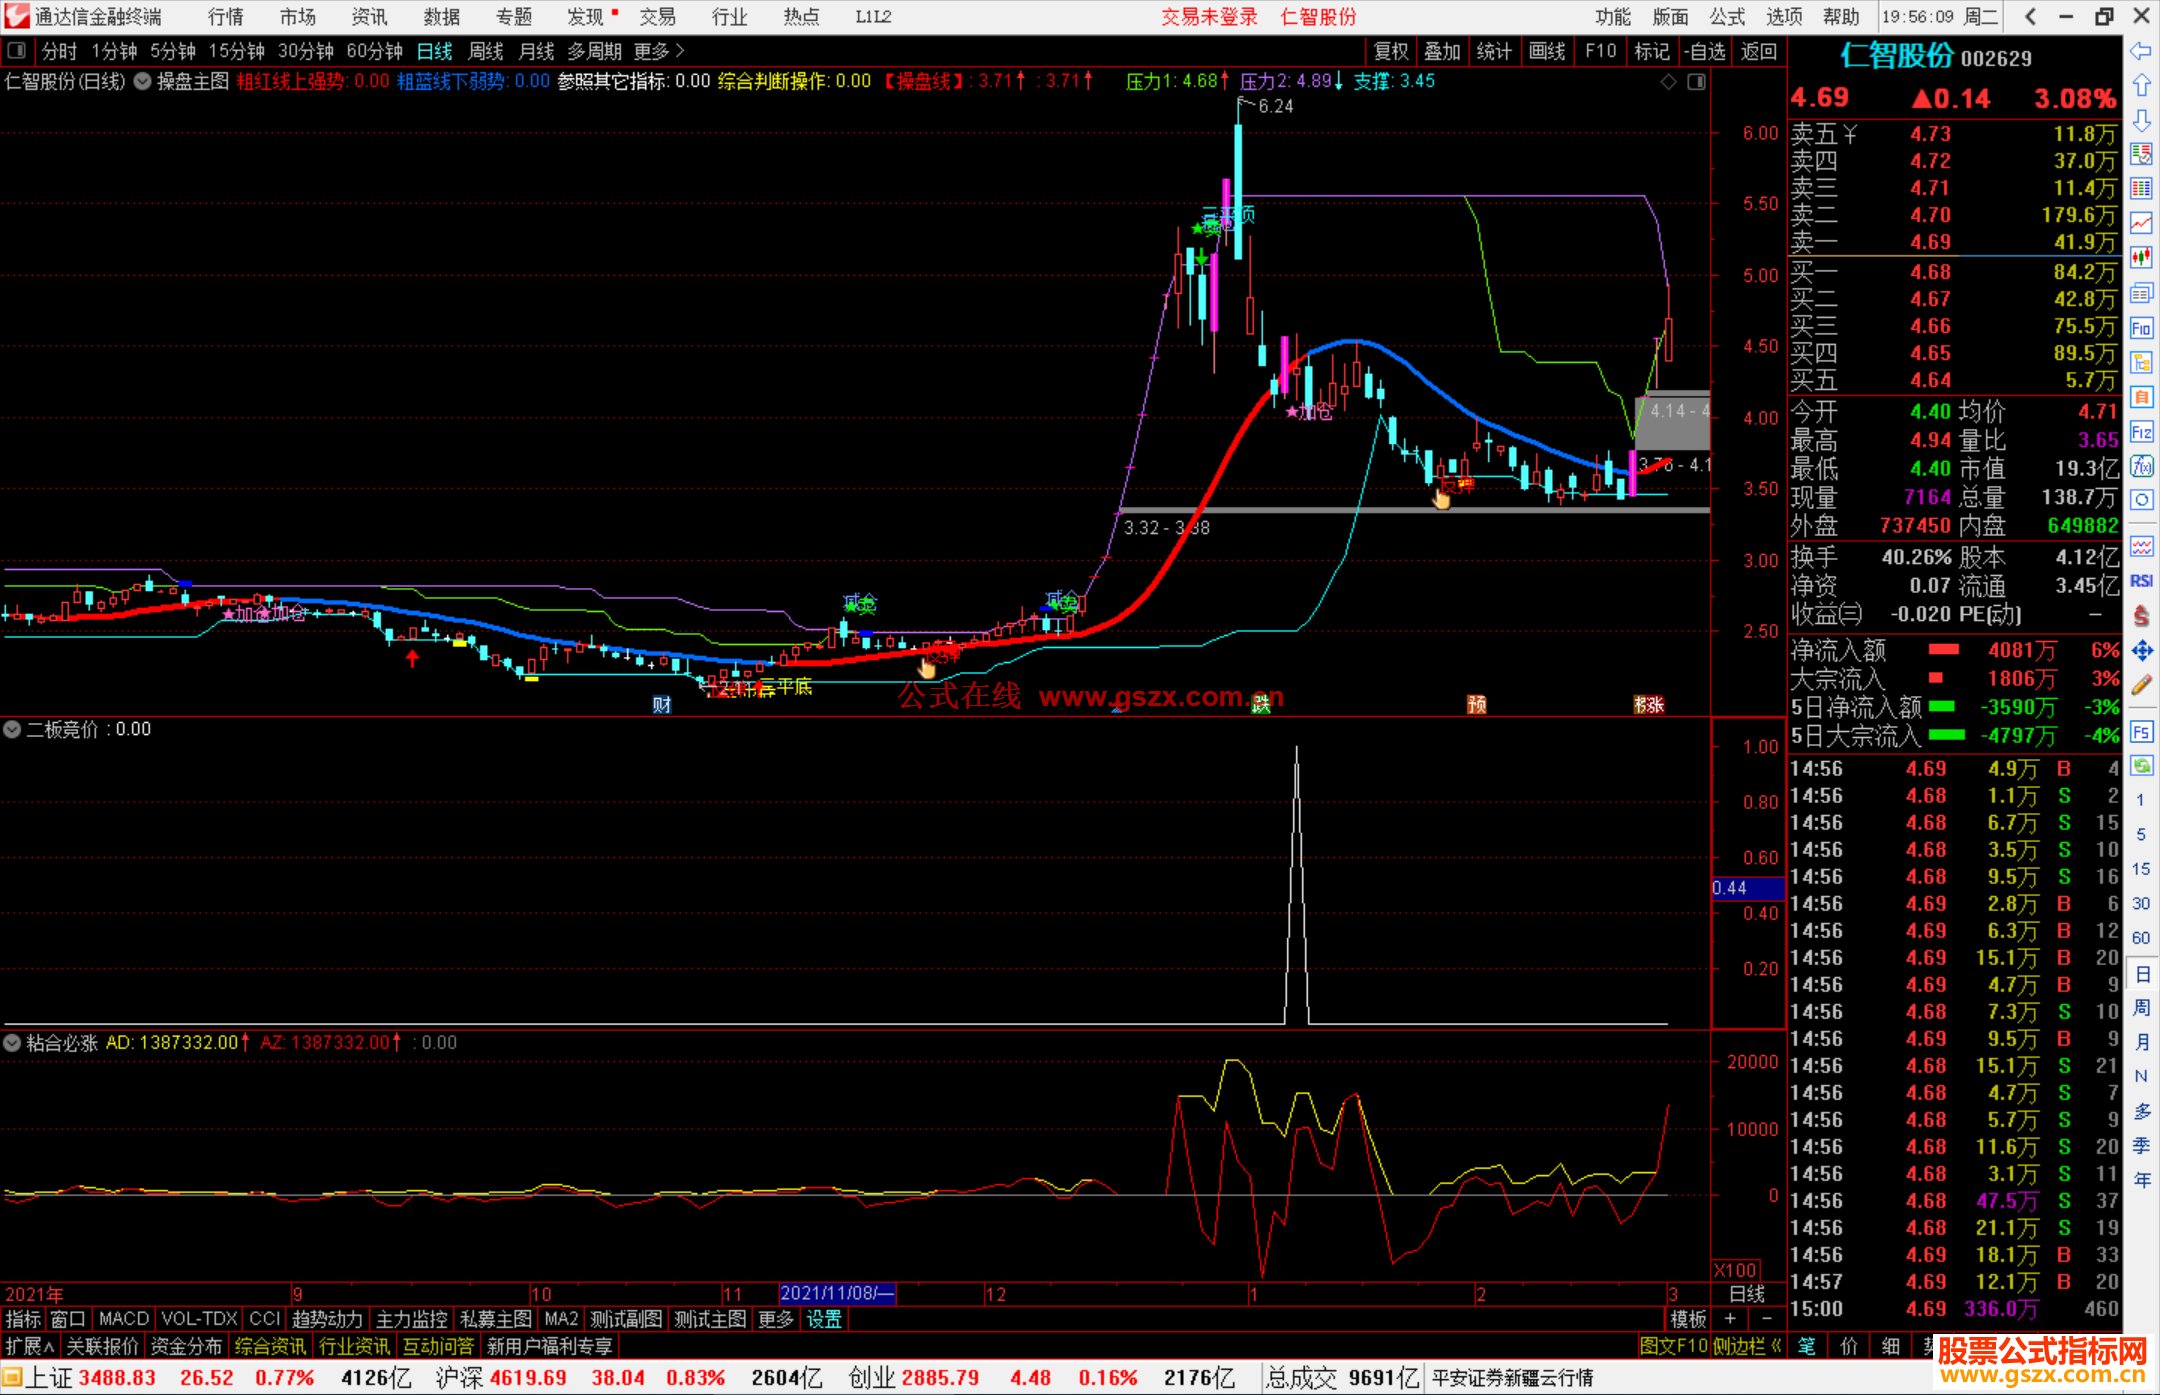Screen dimensions: 2160x1395
Task: Click the RSI indicator sidebar icon
Action: (2141, 581)
